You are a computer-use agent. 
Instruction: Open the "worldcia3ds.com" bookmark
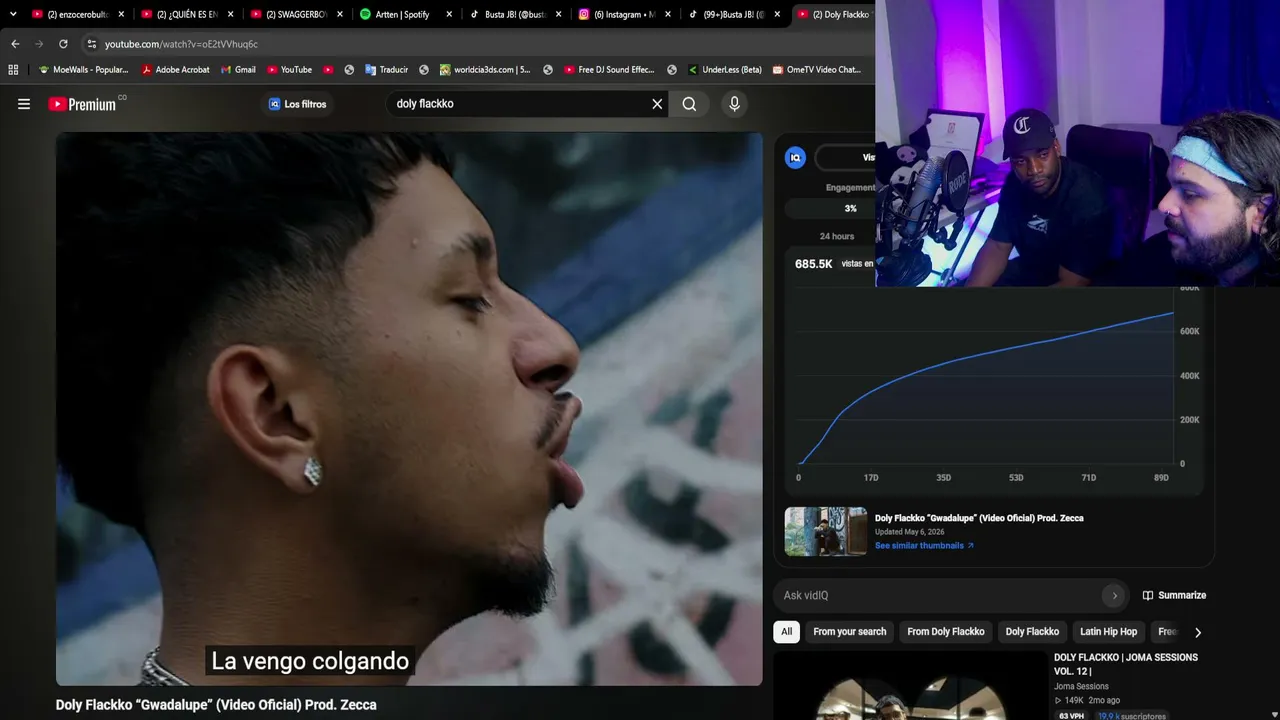485,70
